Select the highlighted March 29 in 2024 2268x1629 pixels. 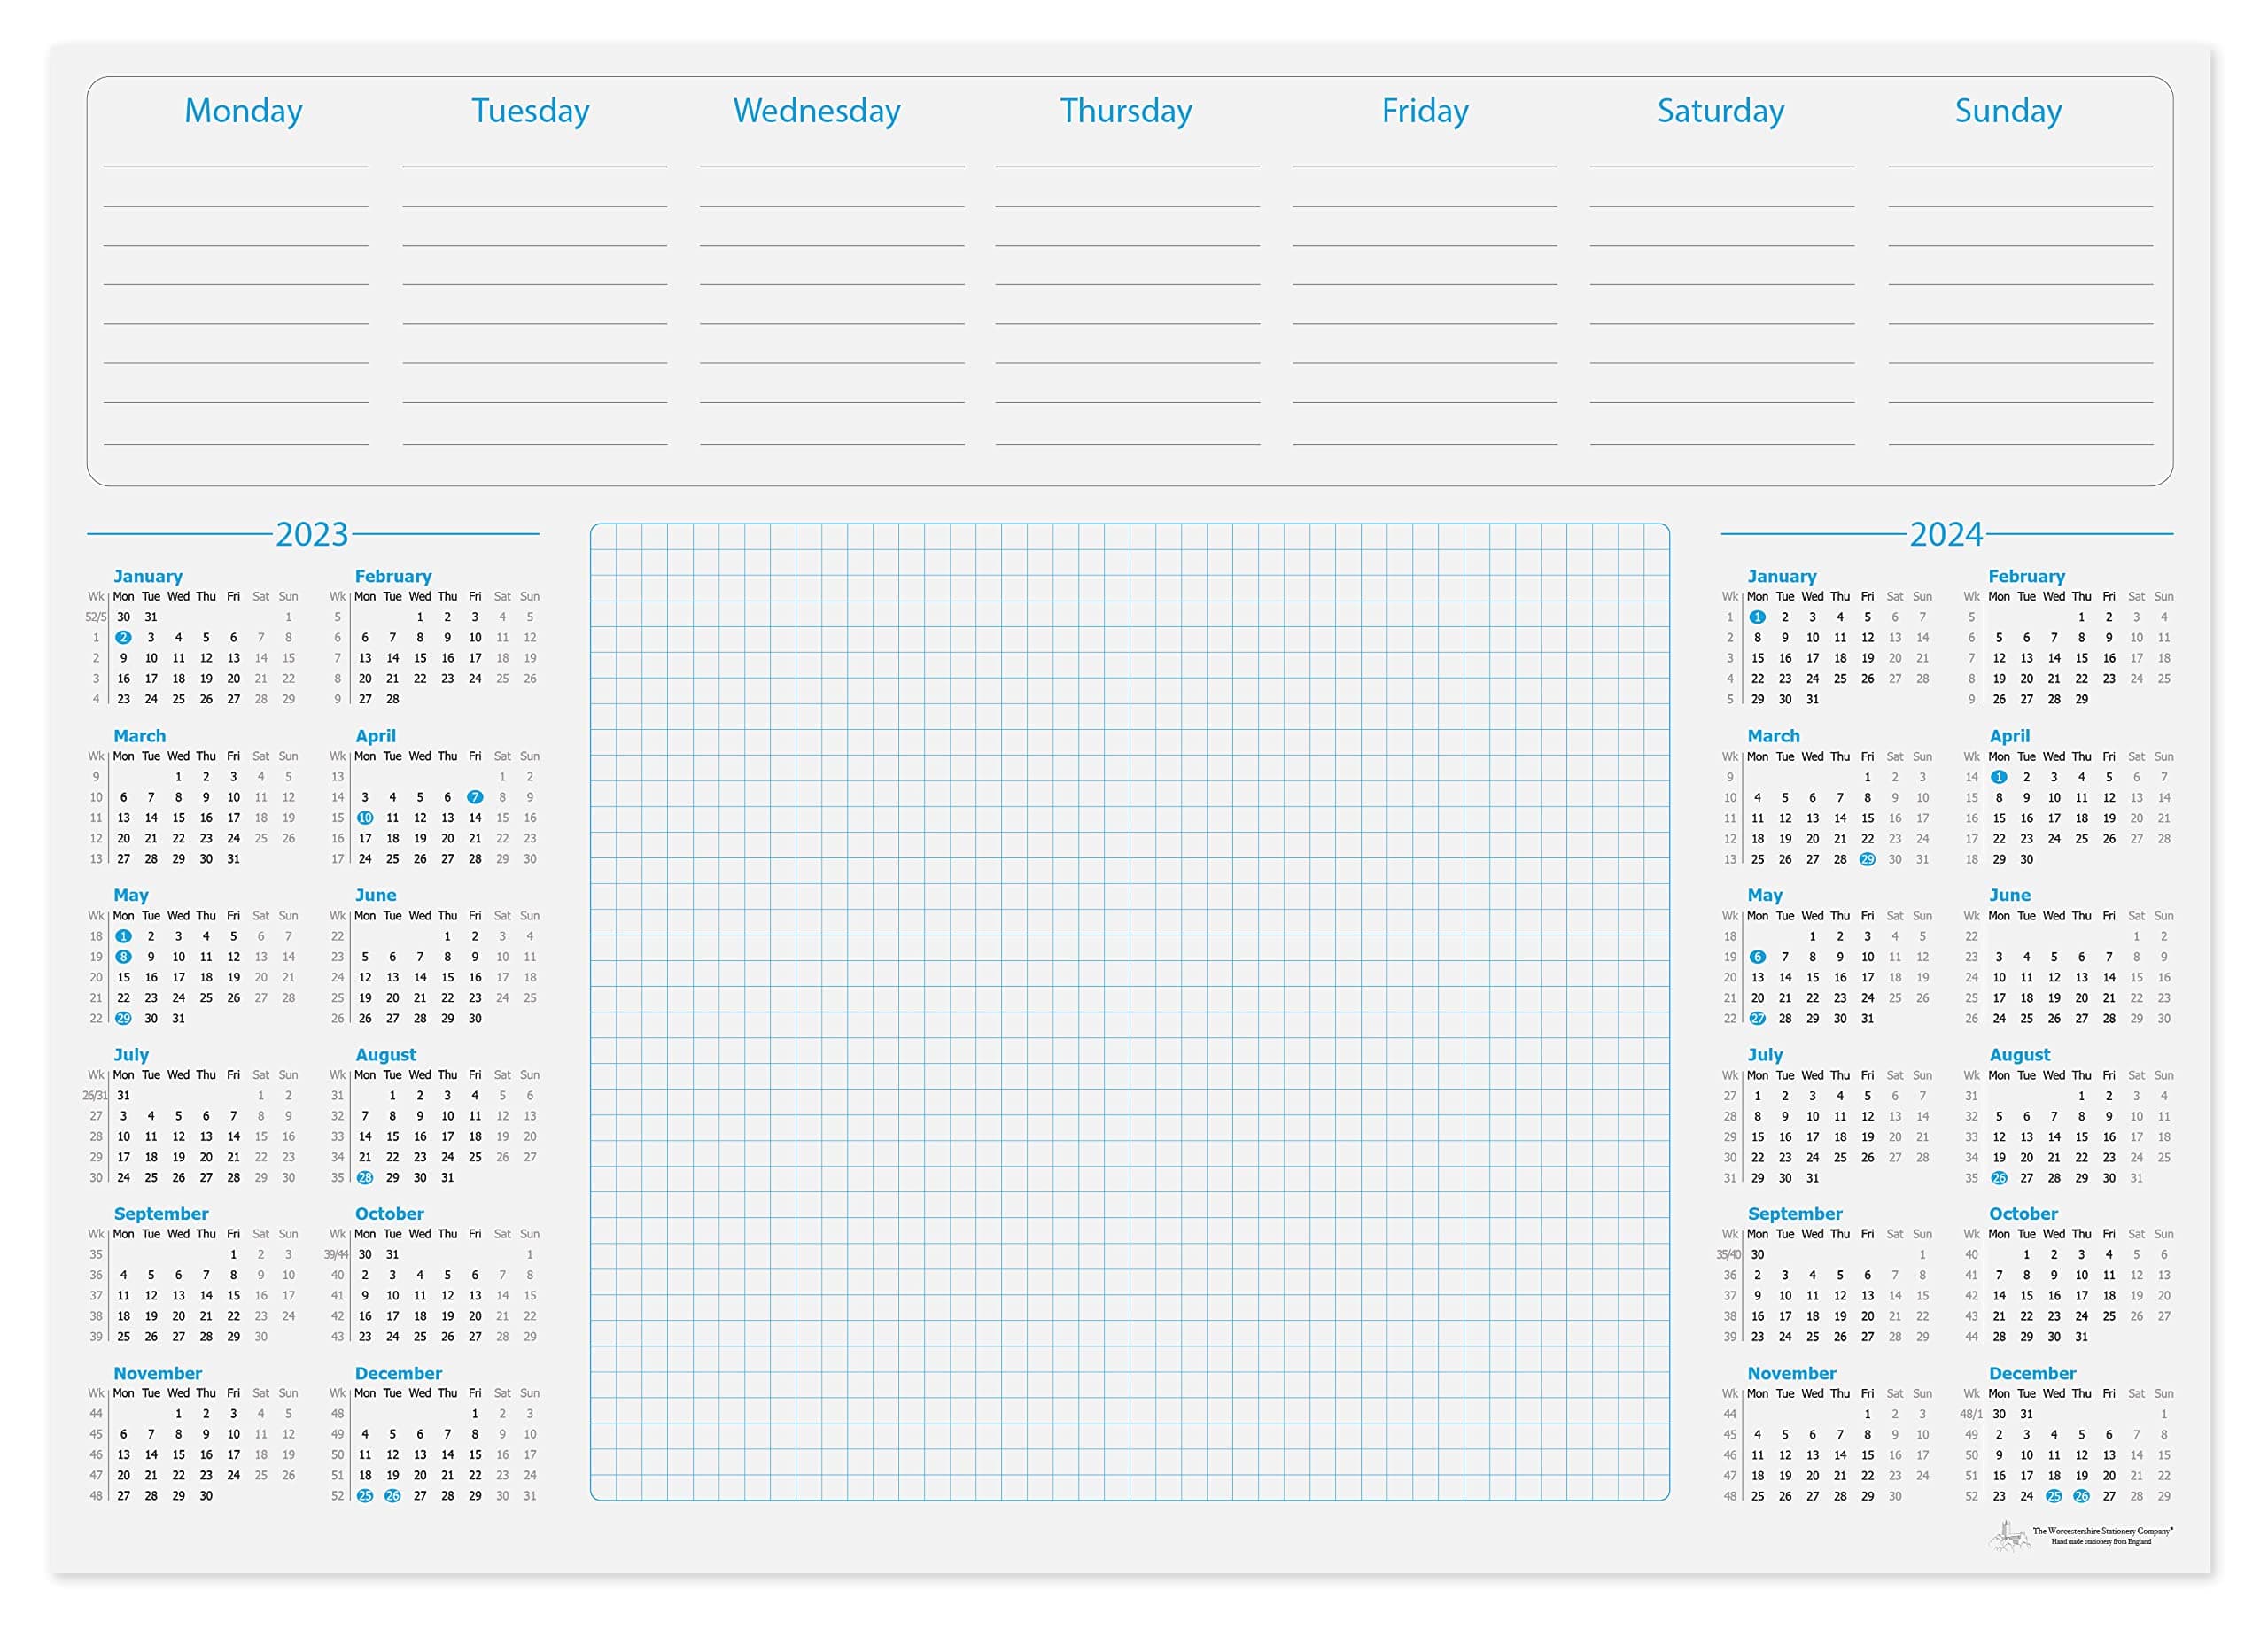tap(1867, 859)
